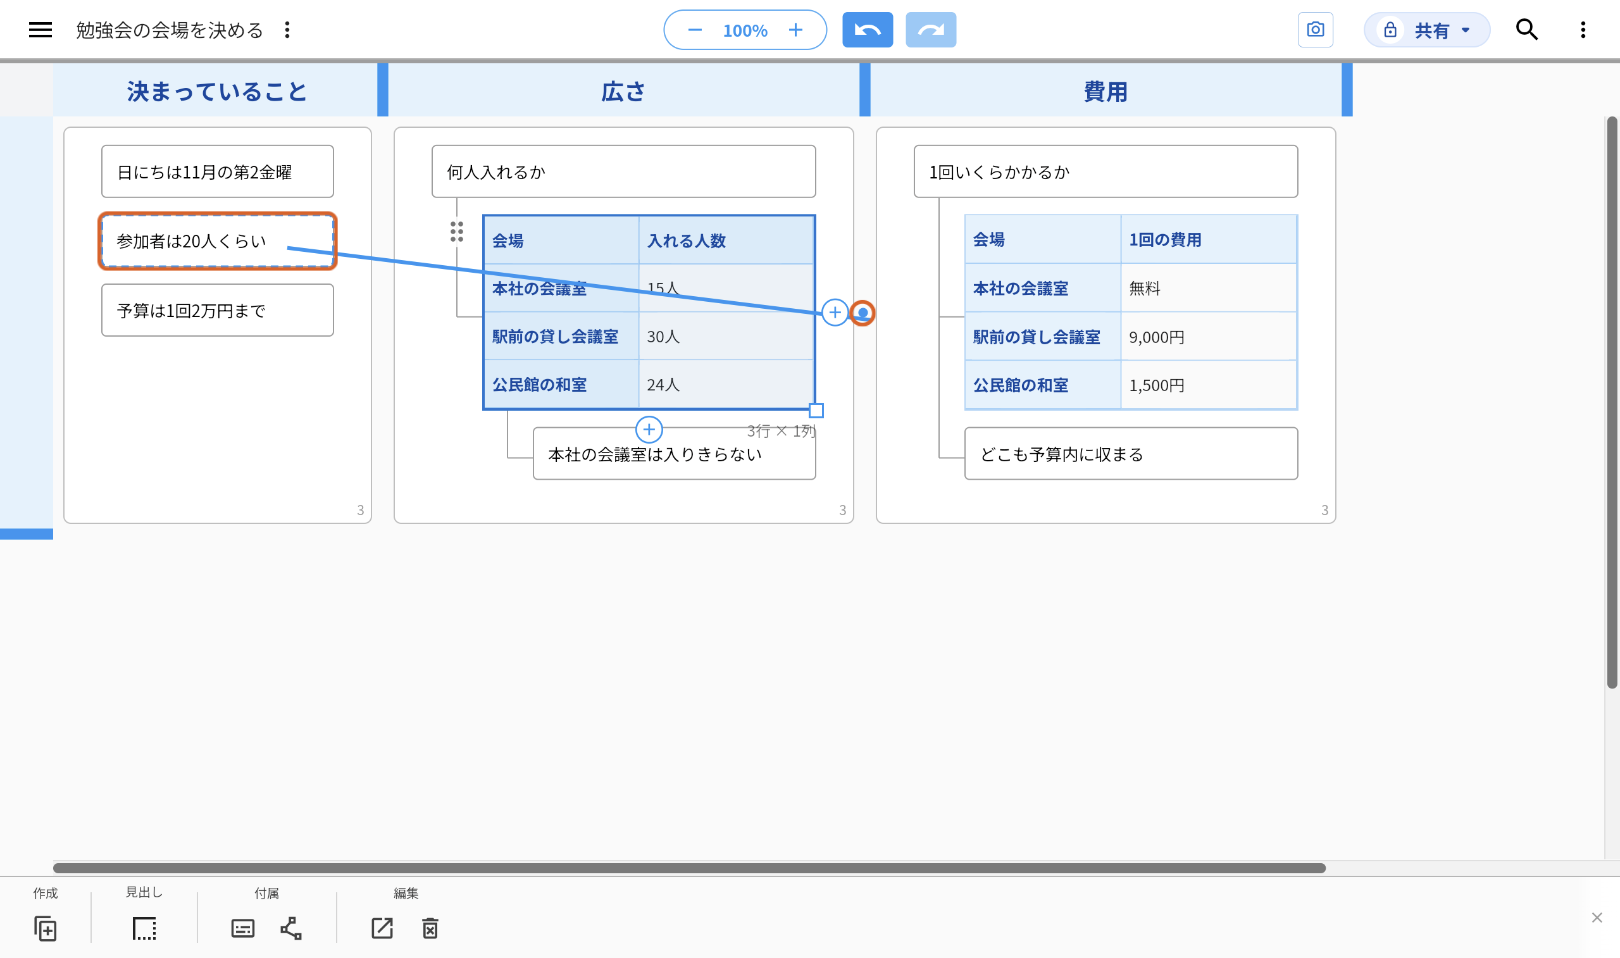Click the 付属 note caption icon
This screenshot has width=1620, height=958.
(x=243, y=928)
